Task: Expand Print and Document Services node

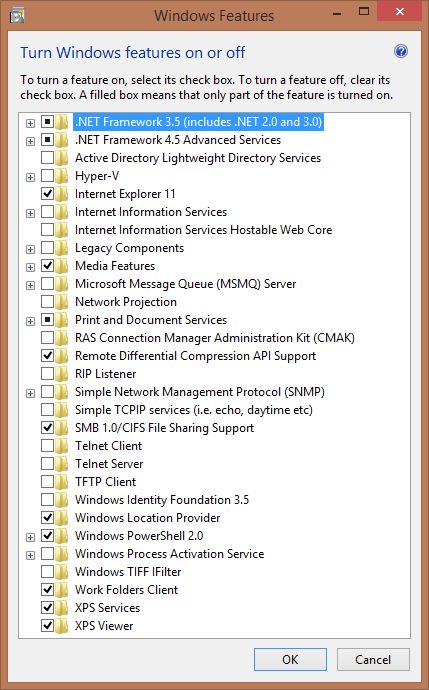Action: pyautogui.click(x=30, y=321)
